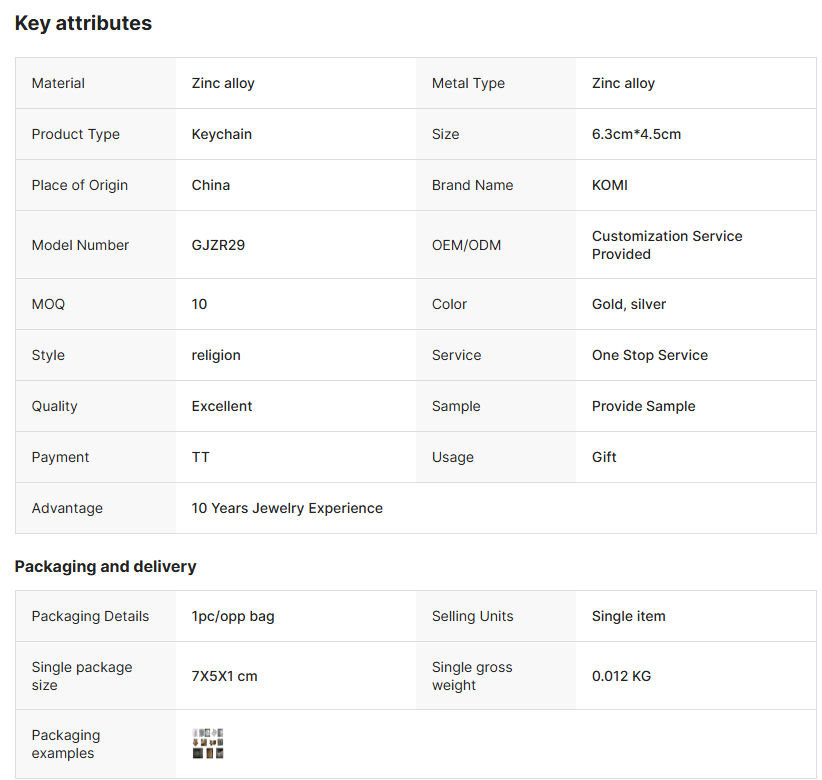Select the Zinc alloy Material value
The height and width of the screenshot is (780, 822).
click(x=223, y=84)
